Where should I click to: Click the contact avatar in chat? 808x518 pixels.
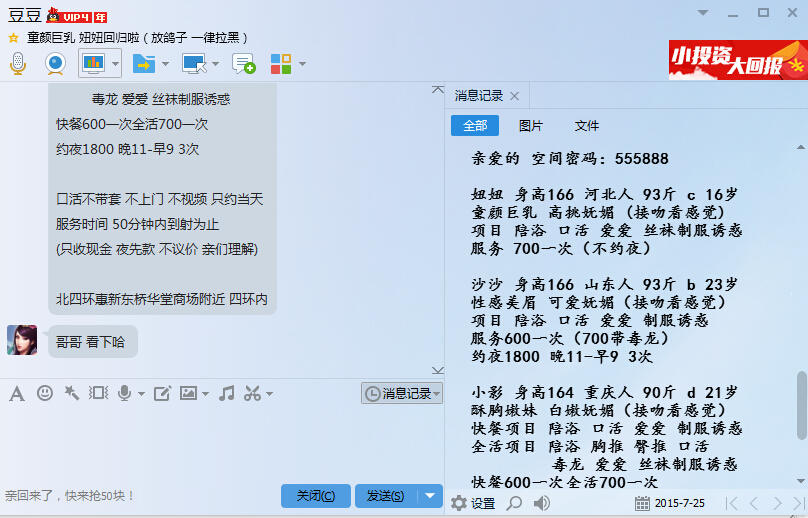22,340
